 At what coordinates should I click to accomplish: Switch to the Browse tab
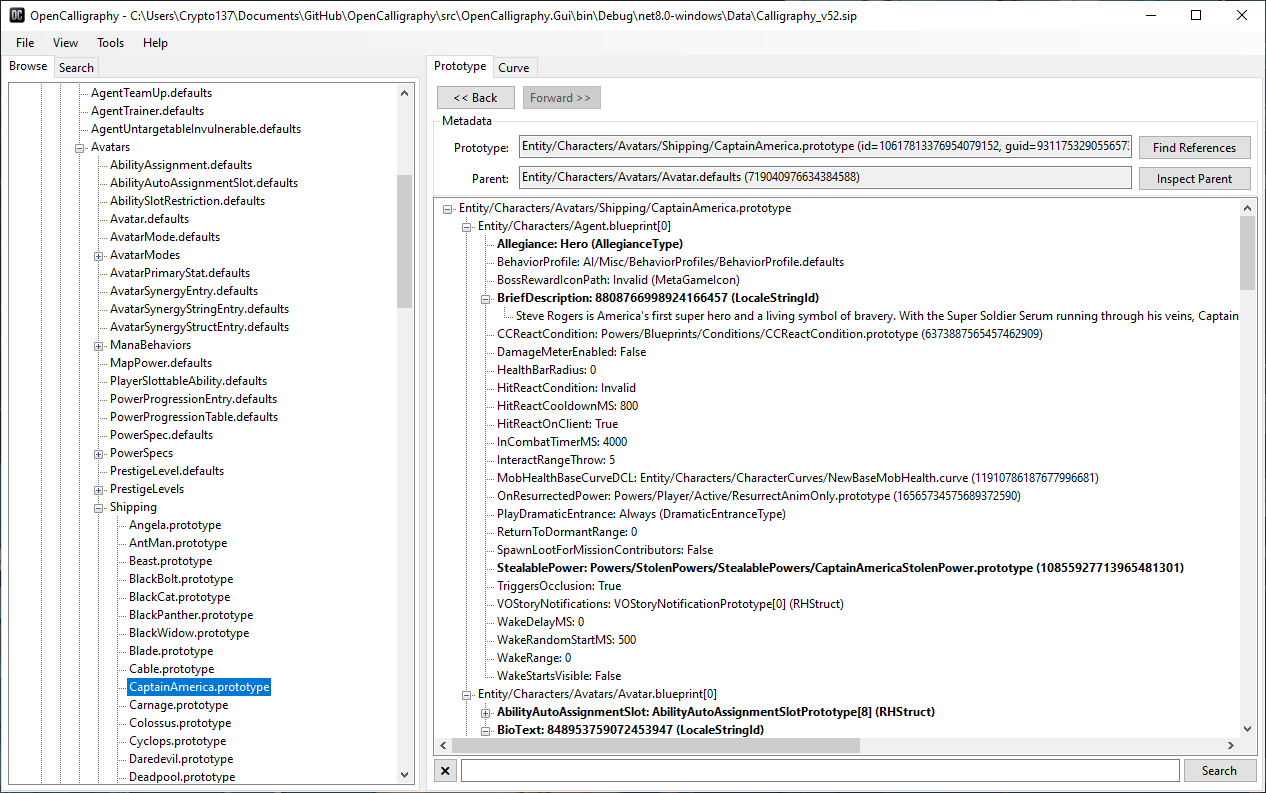[x=28, y=66]
